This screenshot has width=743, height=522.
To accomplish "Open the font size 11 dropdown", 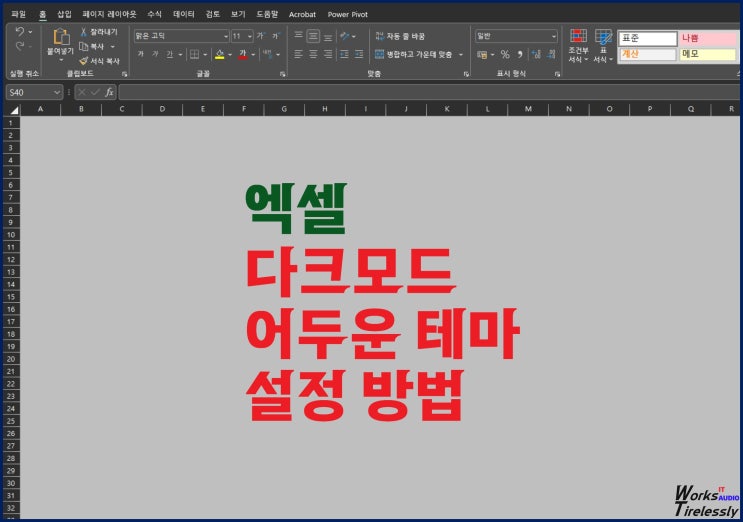I will [250, 36].
